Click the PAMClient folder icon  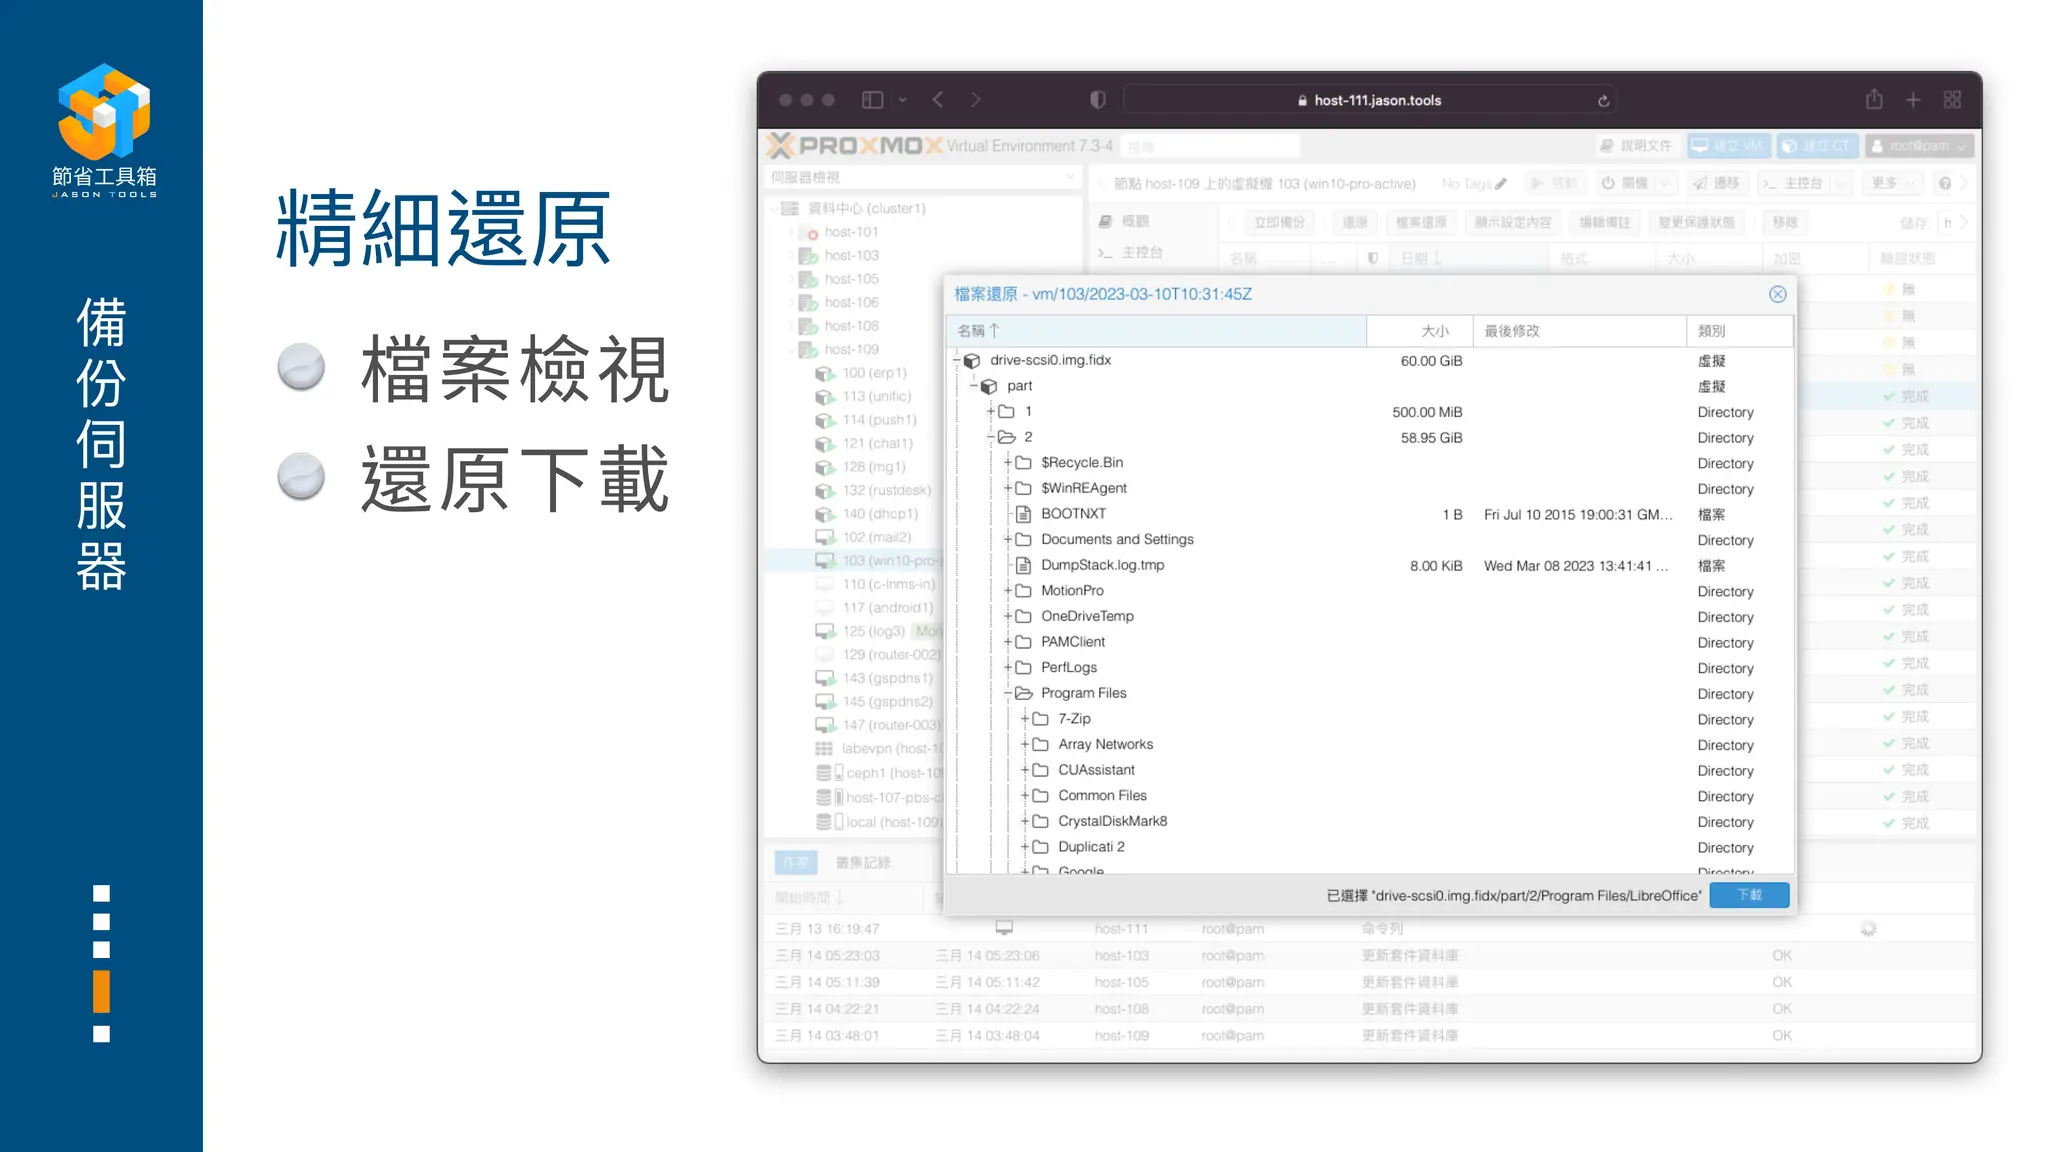[1023, 642]
